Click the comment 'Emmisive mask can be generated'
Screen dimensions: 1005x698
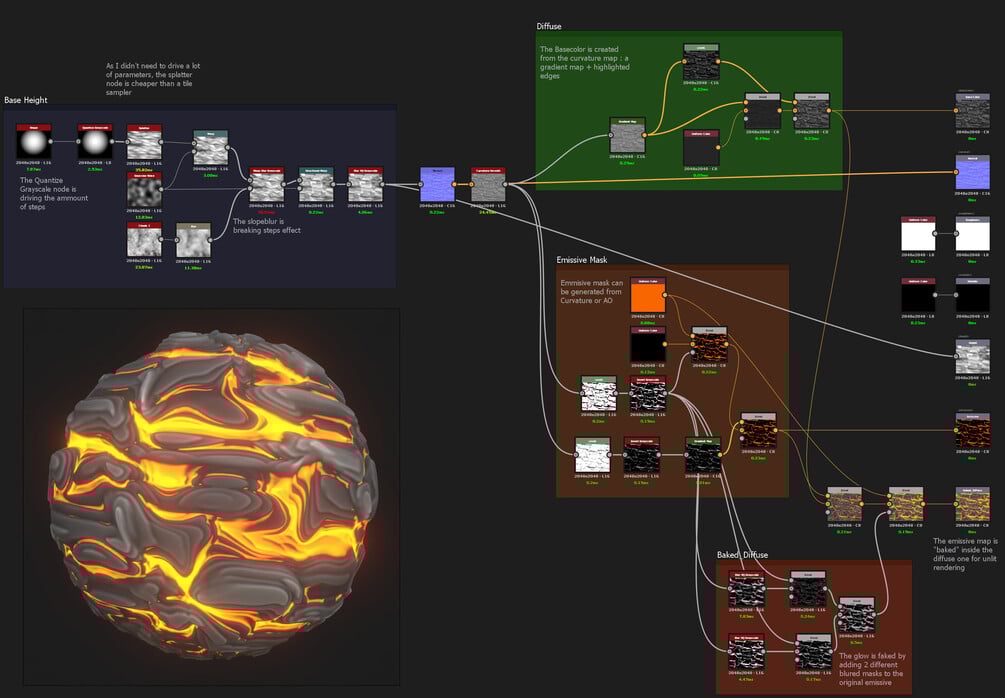coord(592,292)
